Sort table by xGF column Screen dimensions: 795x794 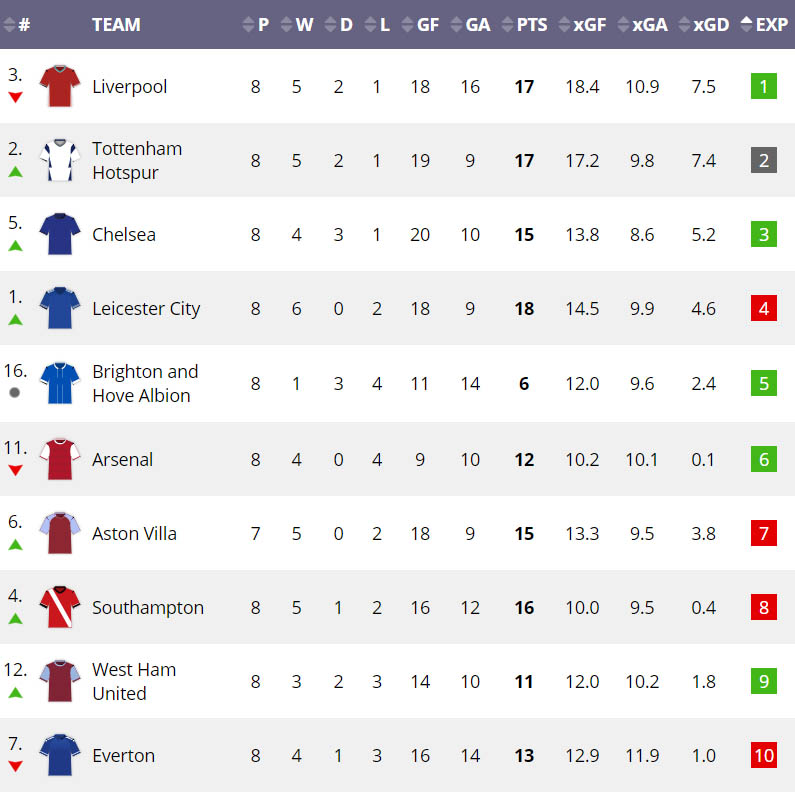coord(583,25)
